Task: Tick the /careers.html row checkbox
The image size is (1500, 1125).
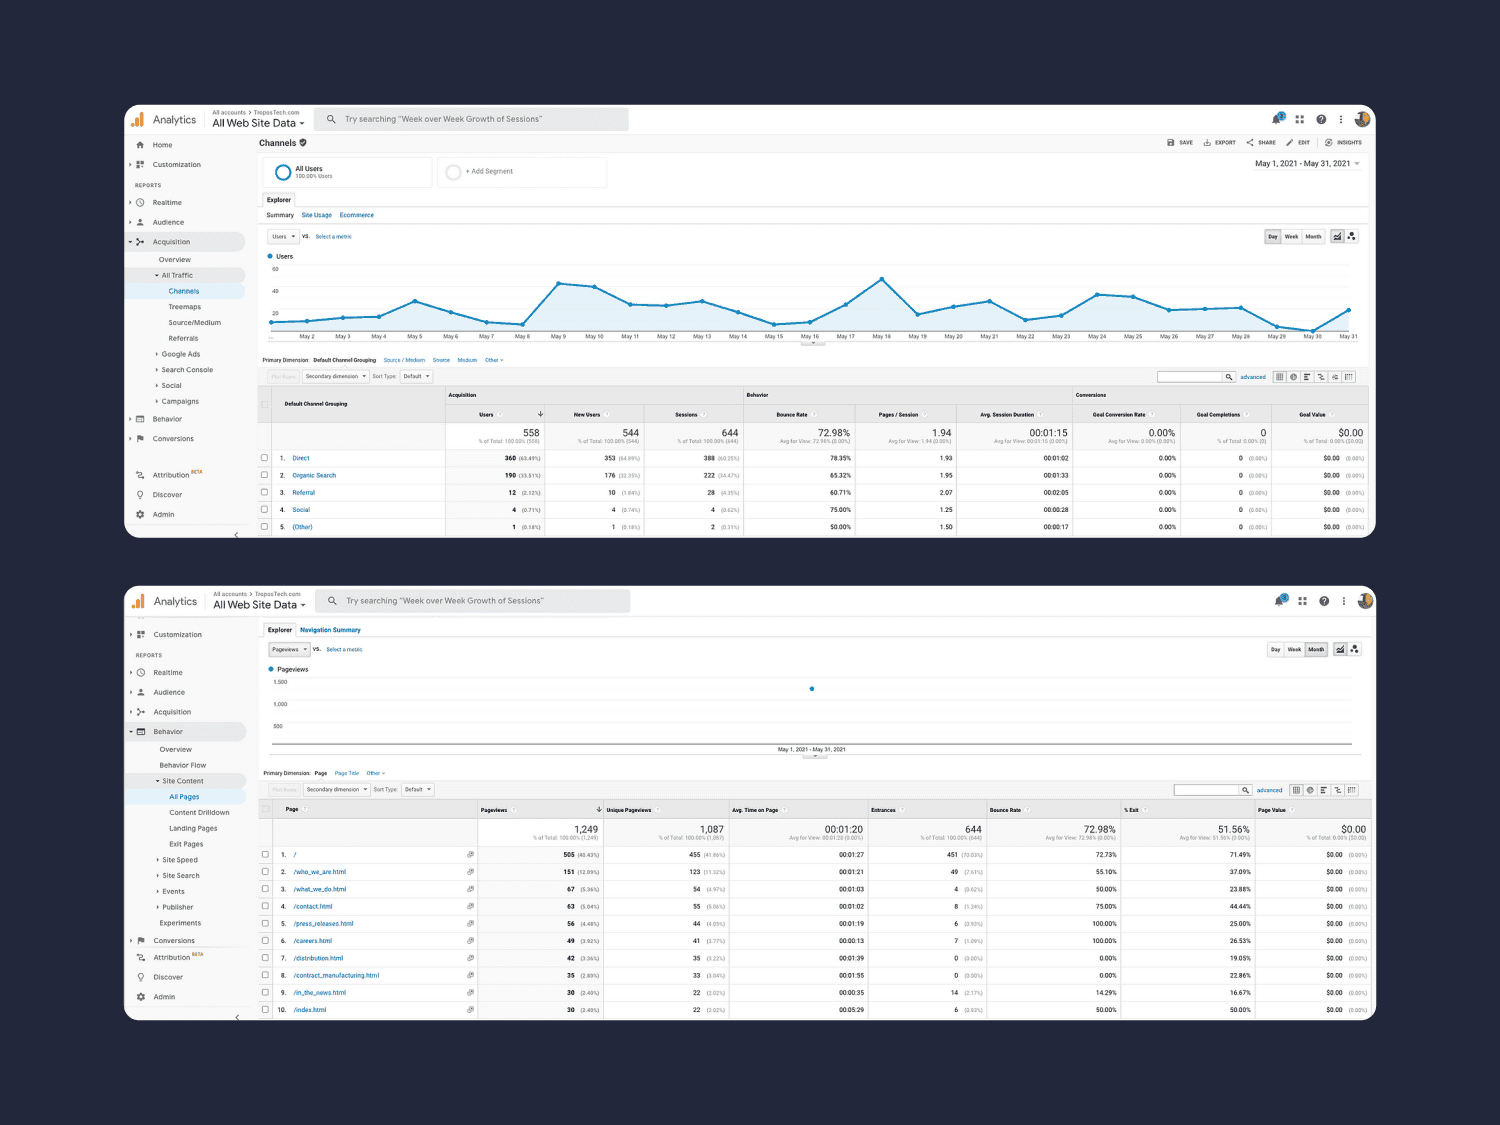Action: 266,940
